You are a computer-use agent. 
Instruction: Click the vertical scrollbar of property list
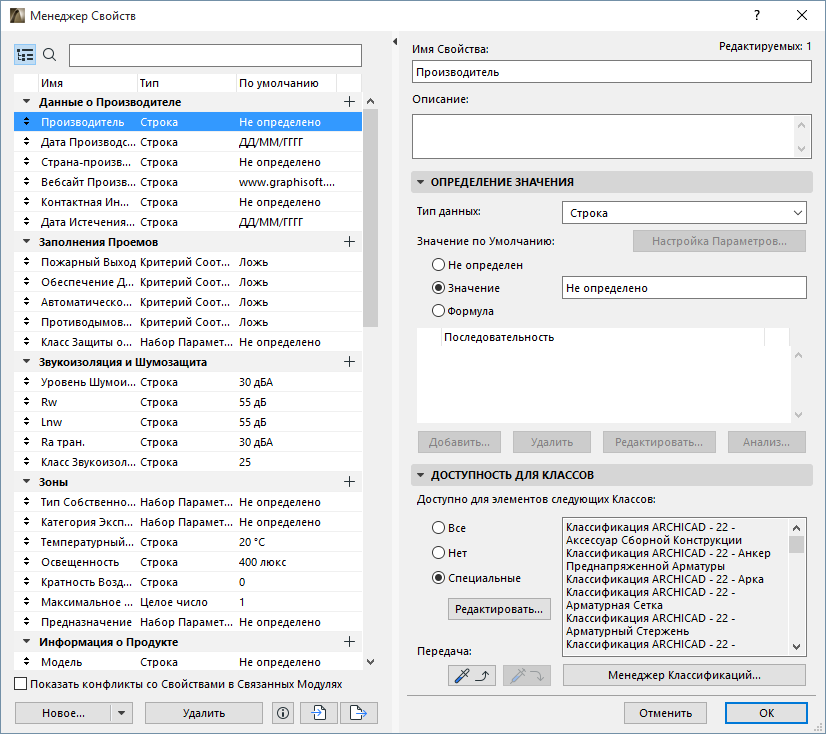coord(370,218)
